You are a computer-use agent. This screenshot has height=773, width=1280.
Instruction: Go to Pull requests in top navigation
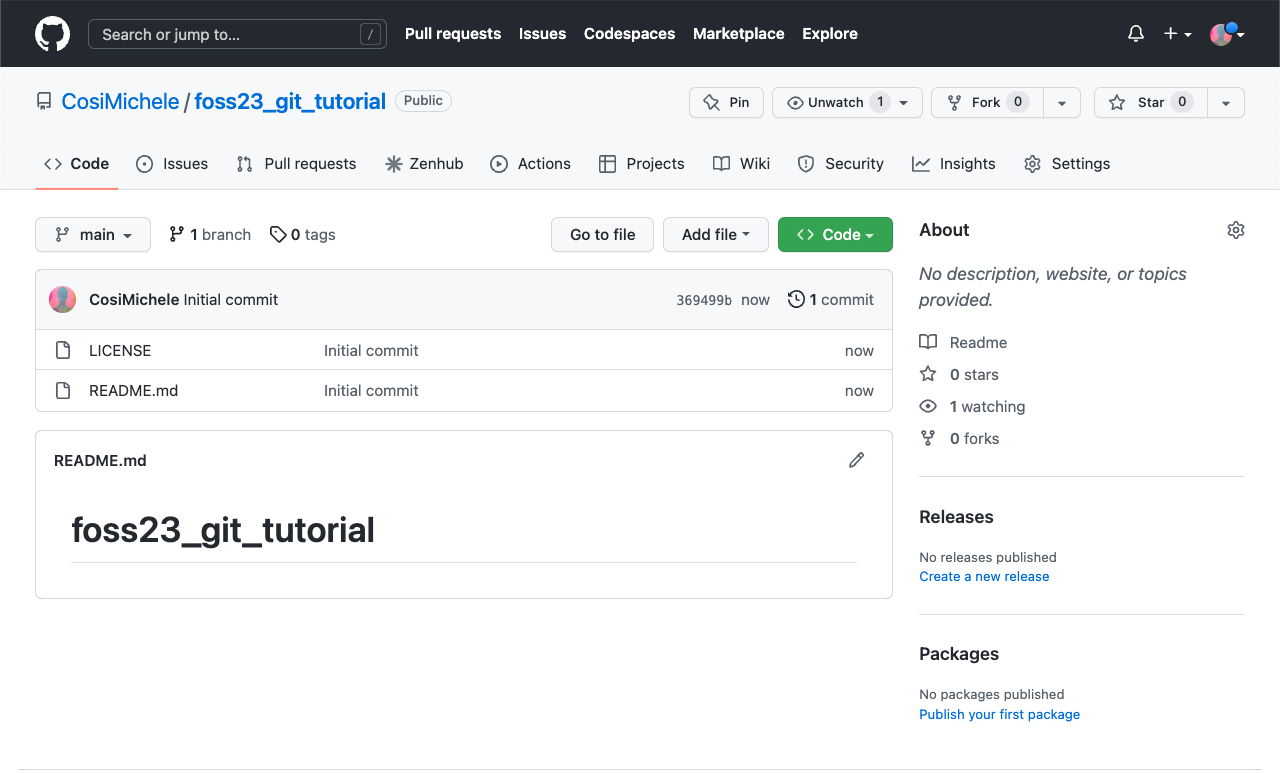pyautogui.click(x=453, y=34)
